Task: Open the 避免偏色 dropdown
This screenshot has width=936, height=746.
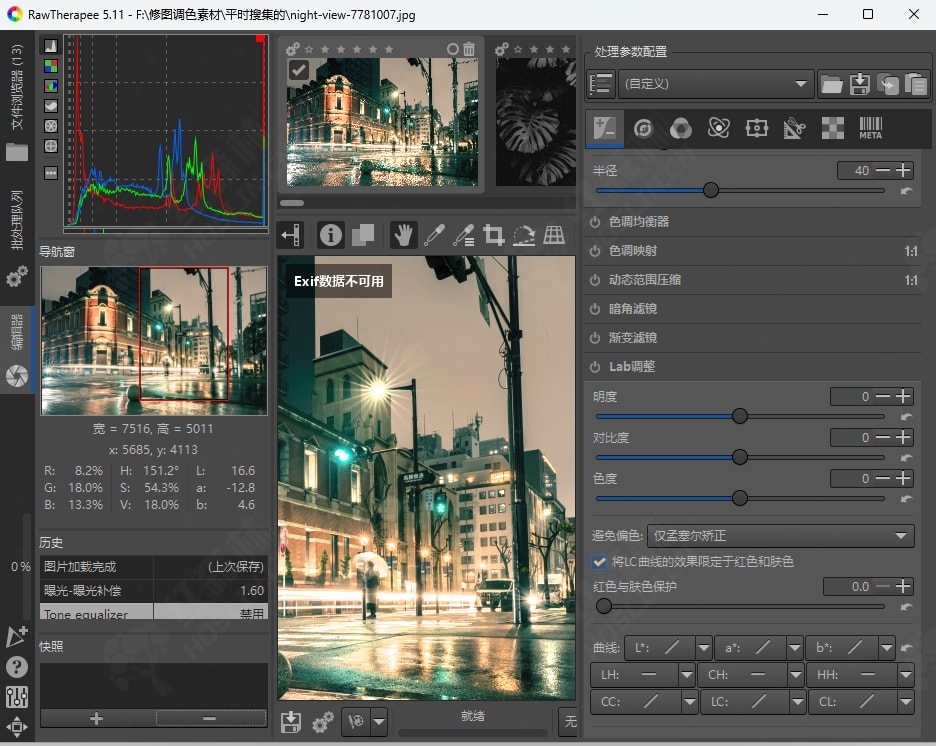Action: pos(780,537)
